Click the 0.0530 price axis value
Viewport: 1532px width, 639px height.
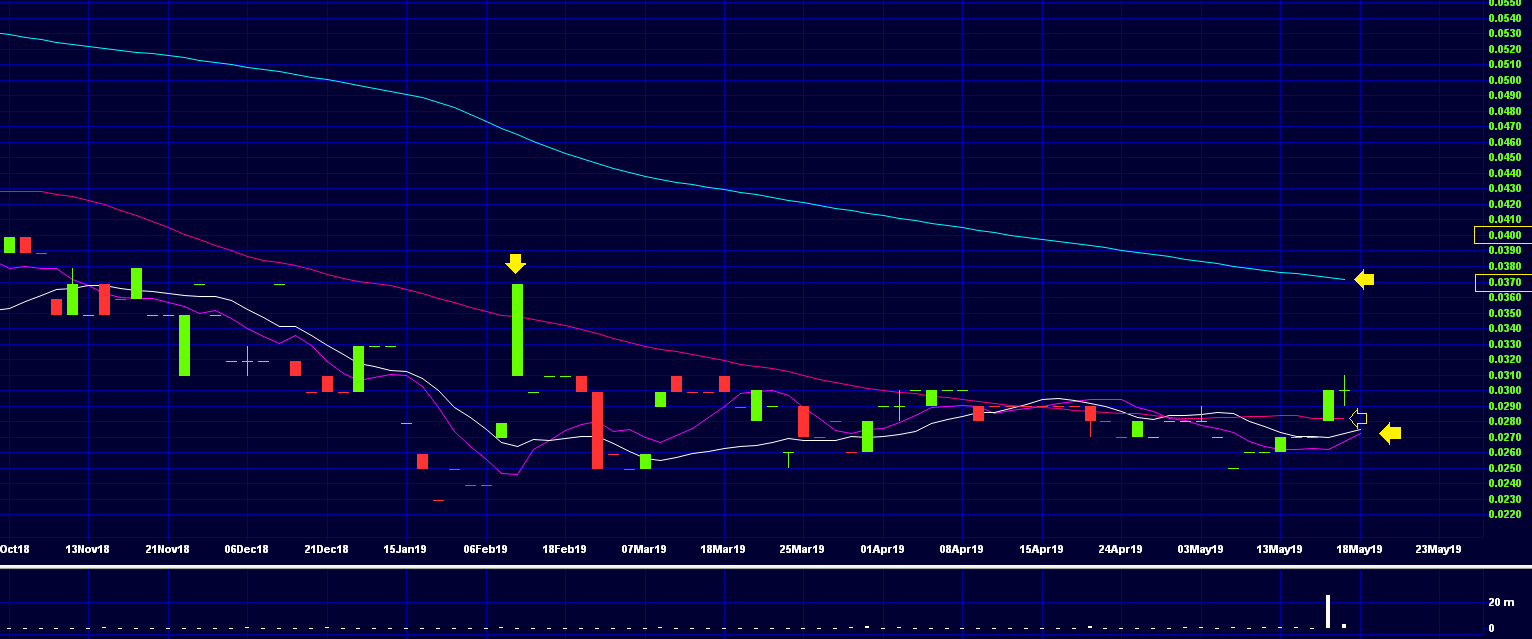coord(1505,34)
